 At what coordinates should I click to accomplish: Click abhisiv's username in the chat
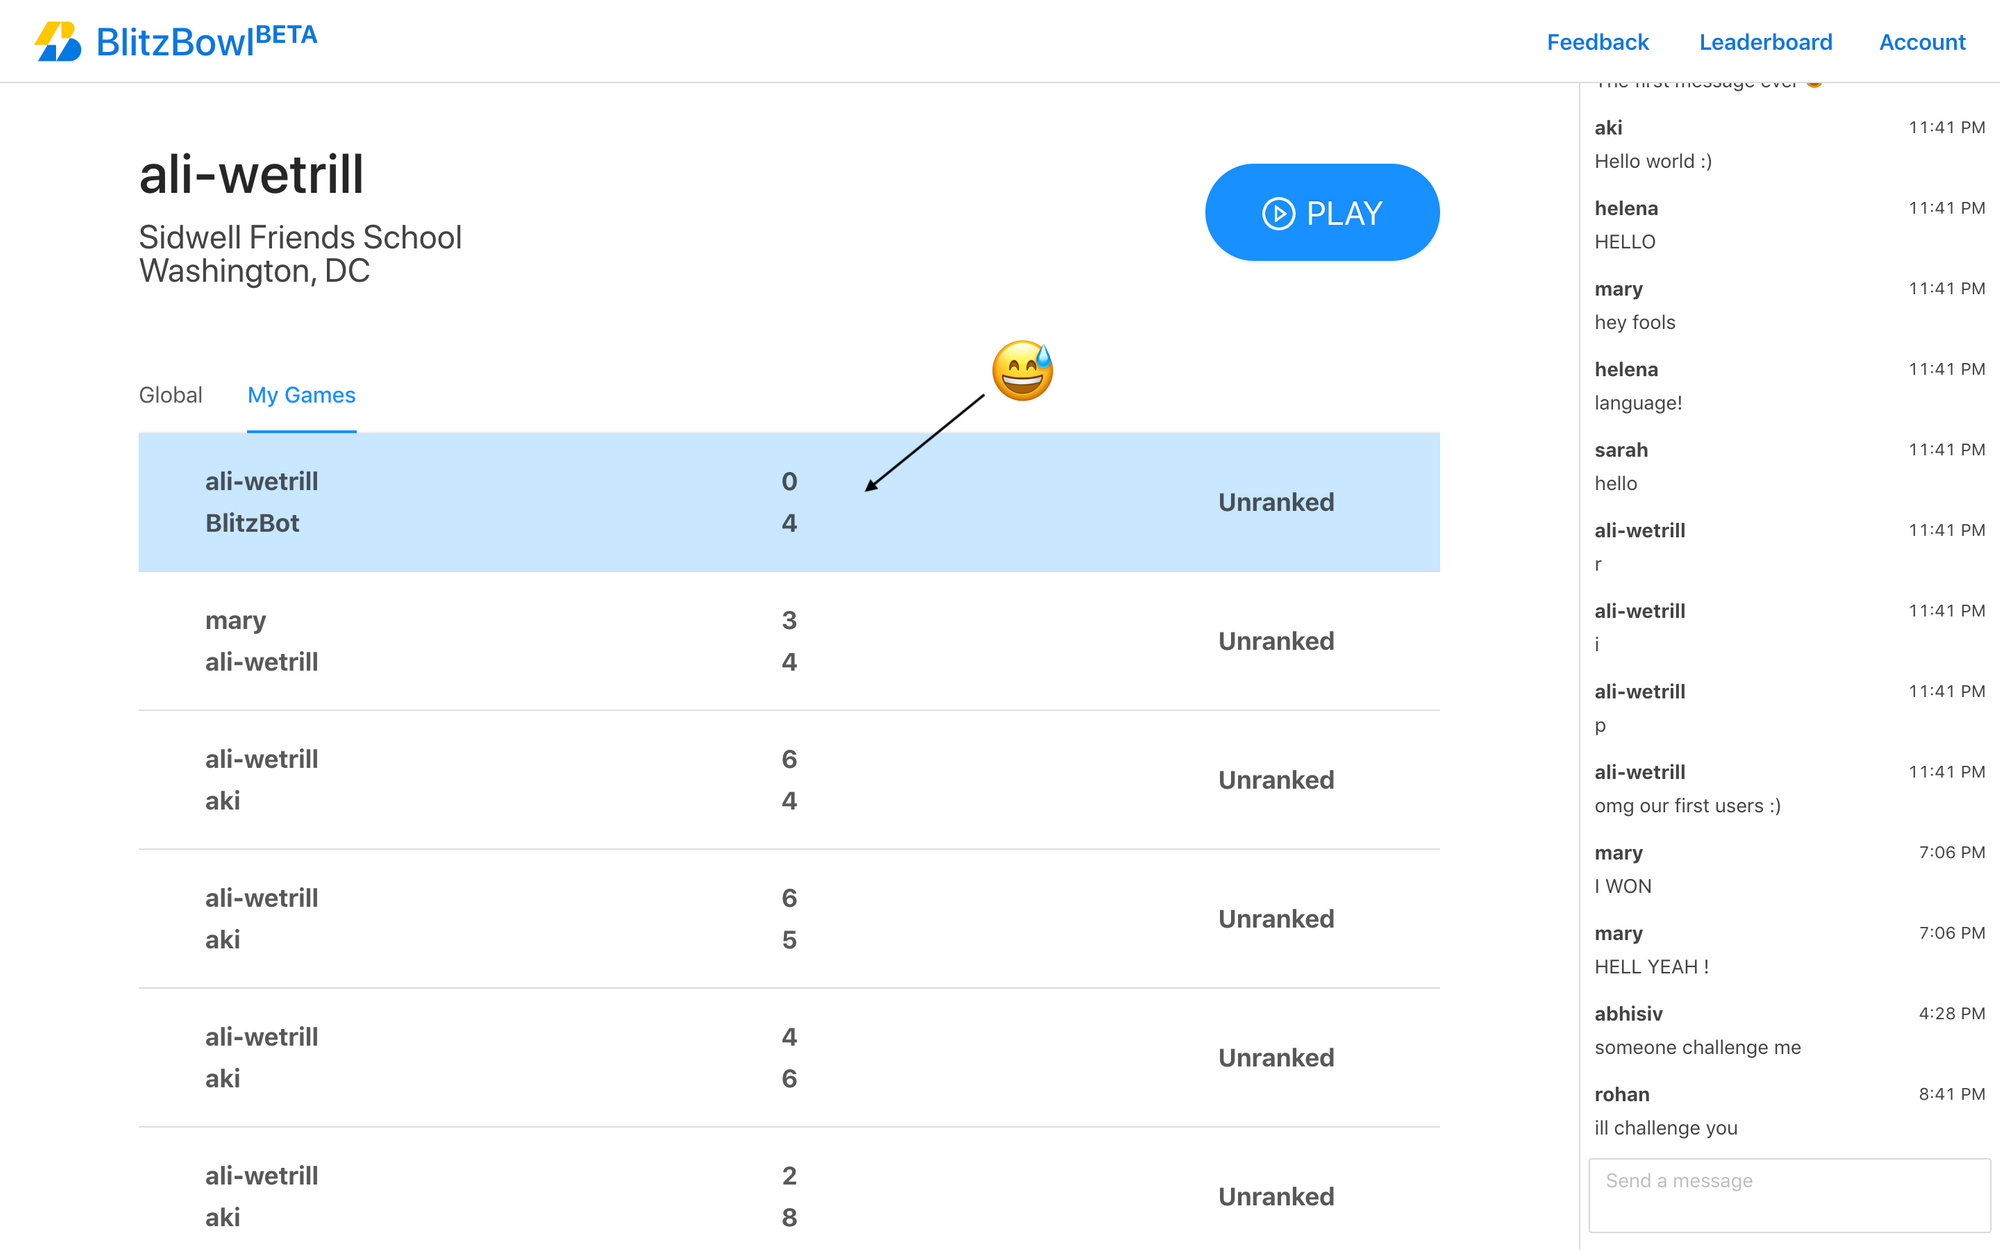coord(1628,1014)
